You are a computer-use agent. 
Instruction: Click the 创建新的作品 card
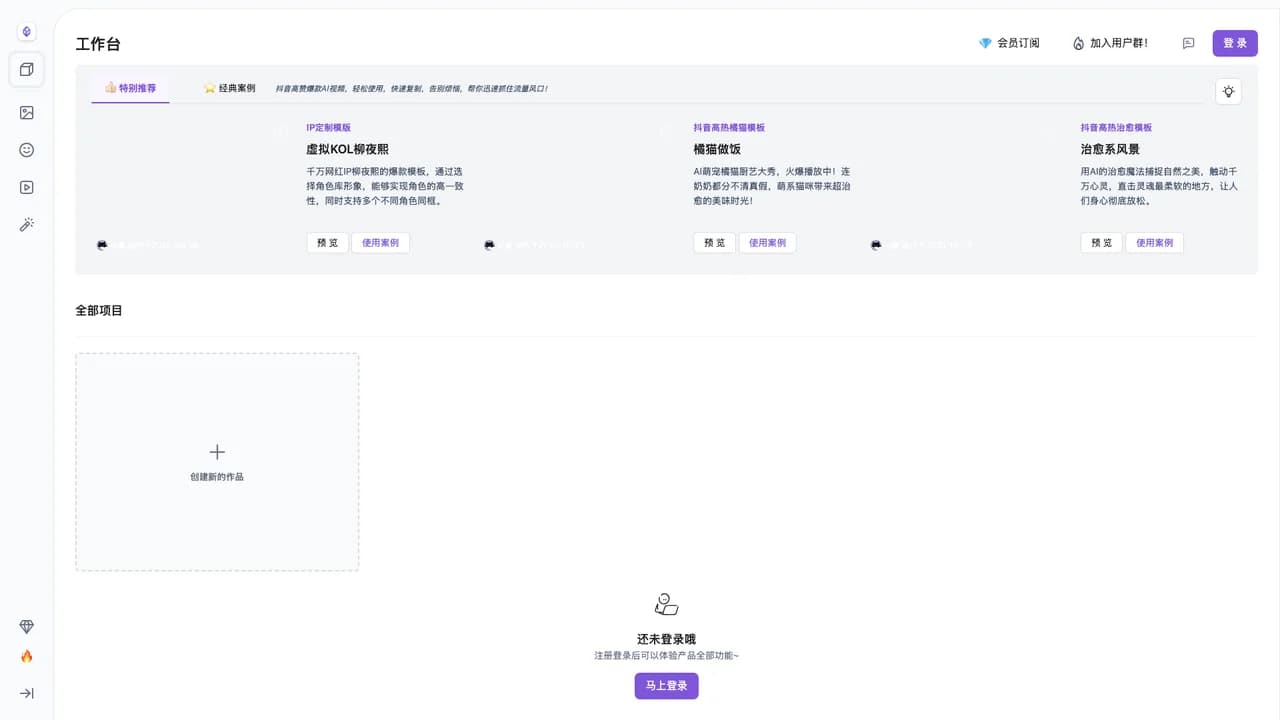[217, 462]
